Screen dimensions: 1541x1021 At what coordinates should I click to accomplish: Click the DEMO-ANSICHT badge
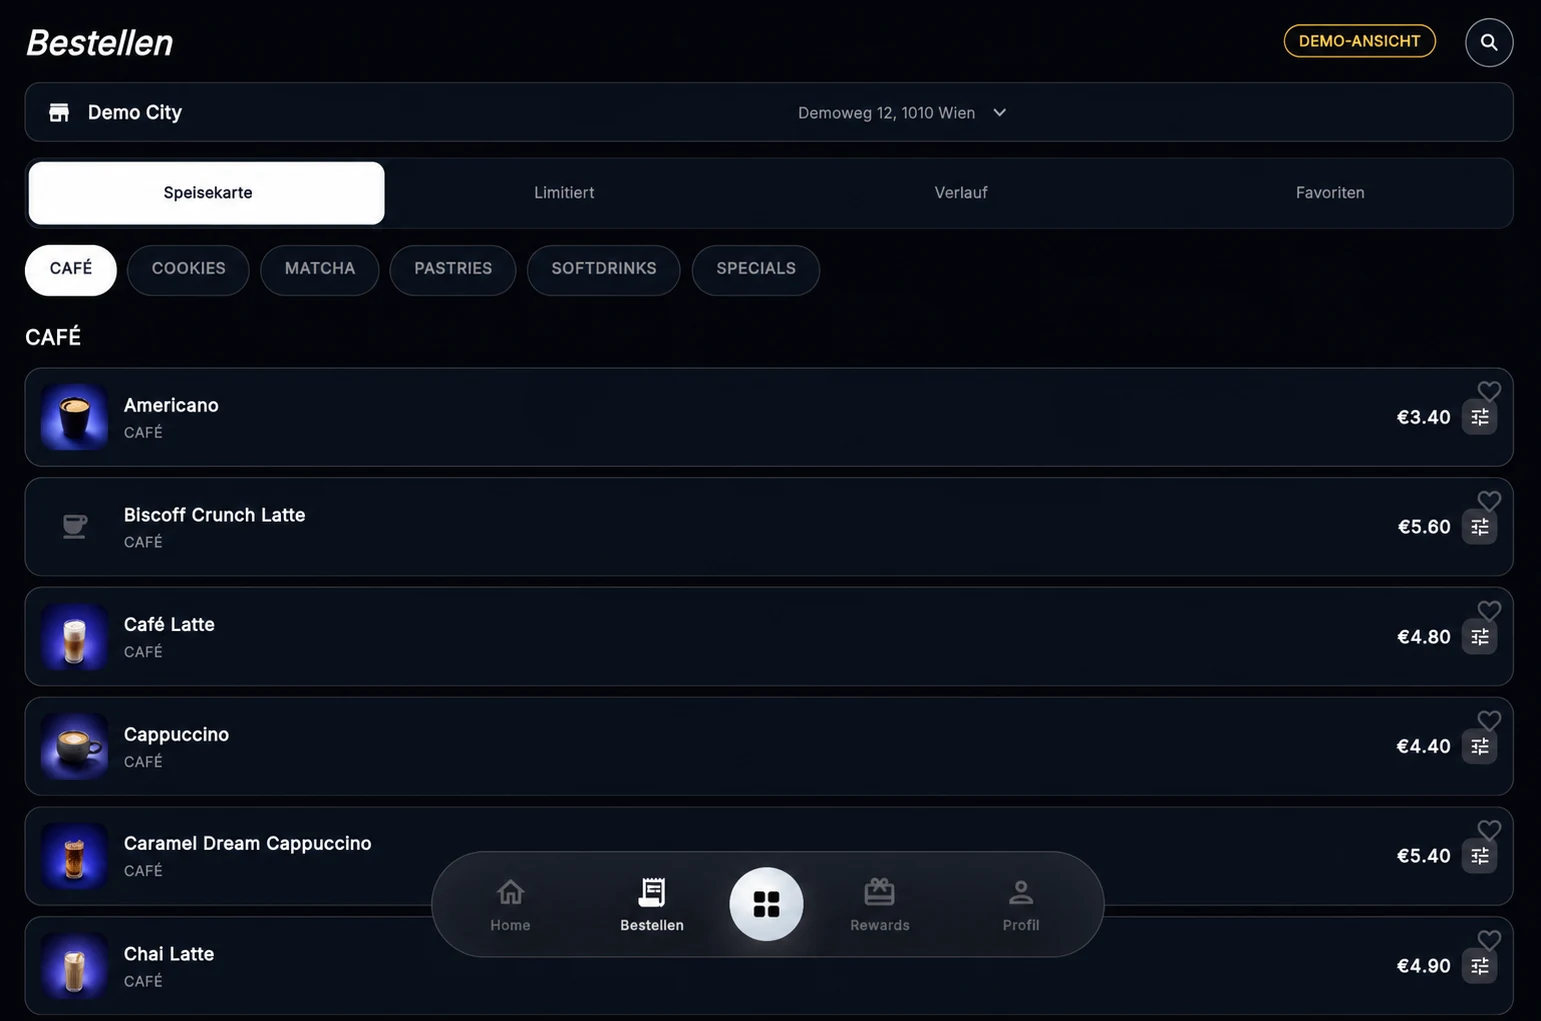click(1359, 41)
